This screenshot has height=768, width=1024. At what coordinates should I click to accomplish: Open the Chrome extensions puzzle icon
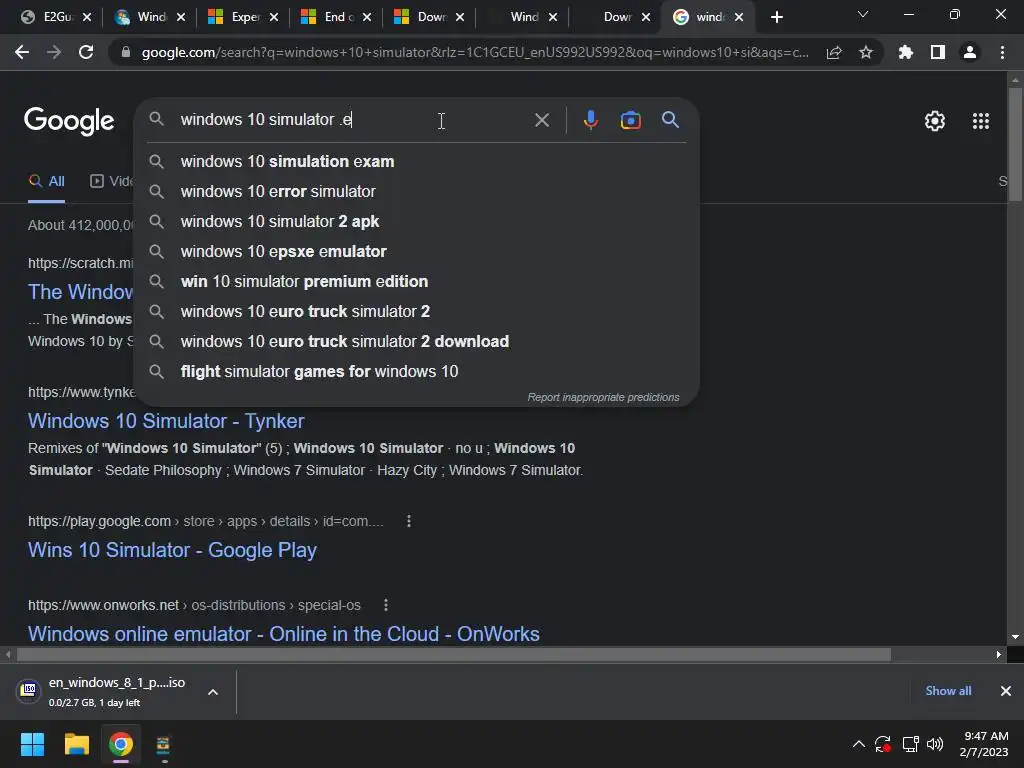[905, 52]
